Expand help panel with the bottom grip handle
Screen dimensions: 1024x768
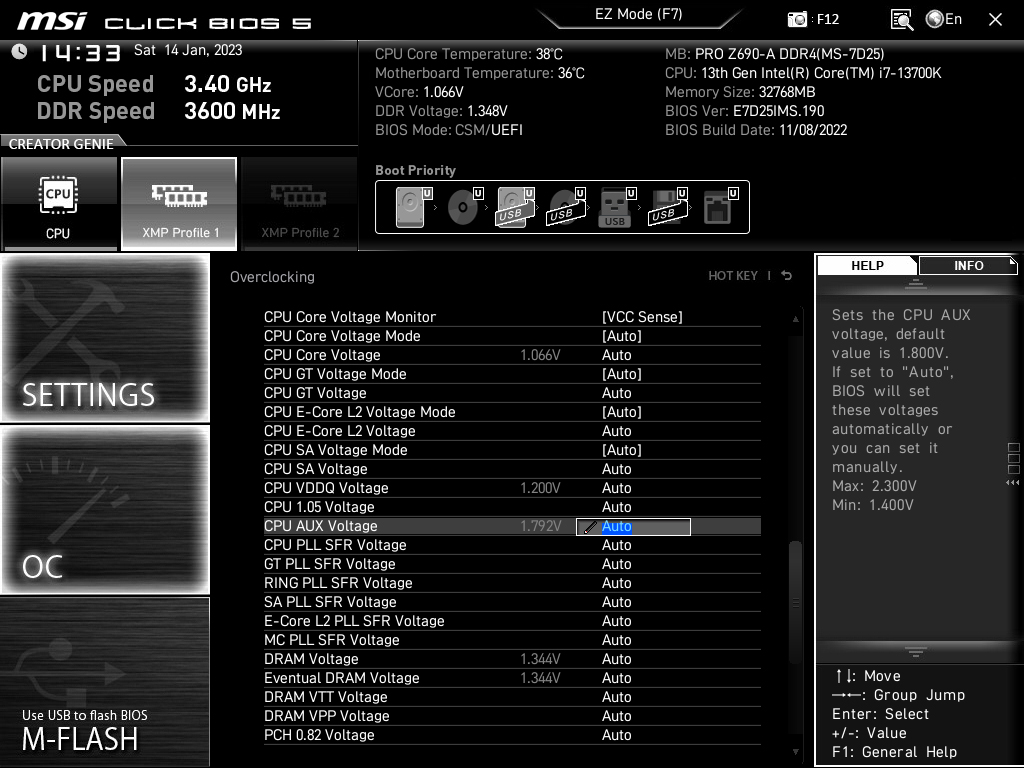[x=915, y=651]
